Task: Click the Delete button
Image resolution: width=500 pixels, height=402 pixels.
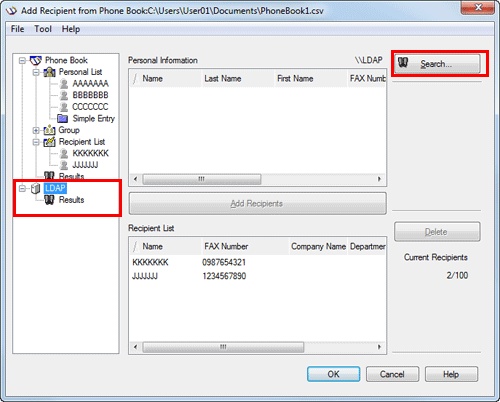Action: point(437,232)
